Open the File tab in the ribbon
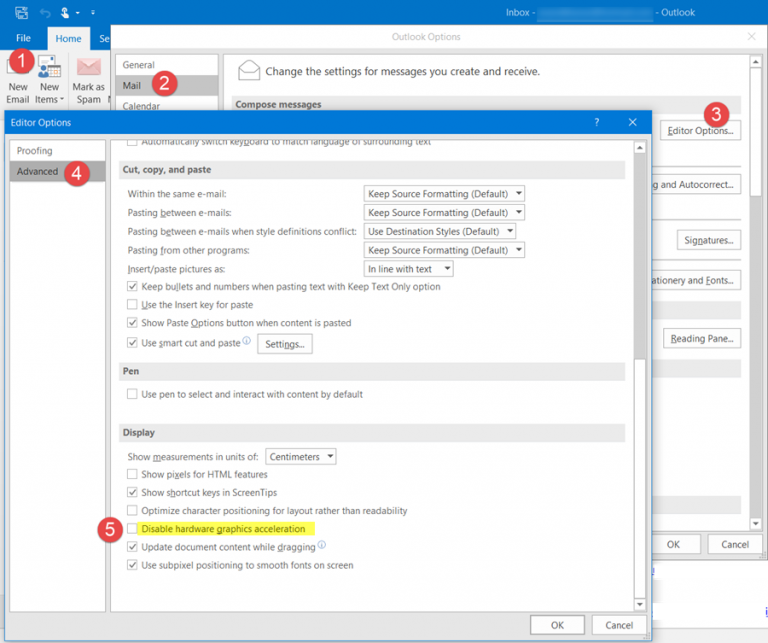The image size is (768, 643). [23, 38]
